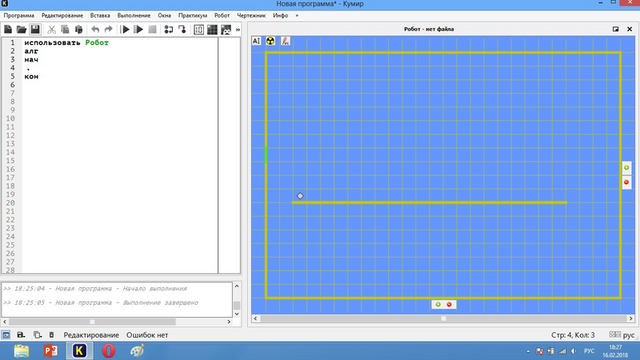Open the Практикум menu
The width and height of the screenshot is (640, 360).
click(193, 16)
